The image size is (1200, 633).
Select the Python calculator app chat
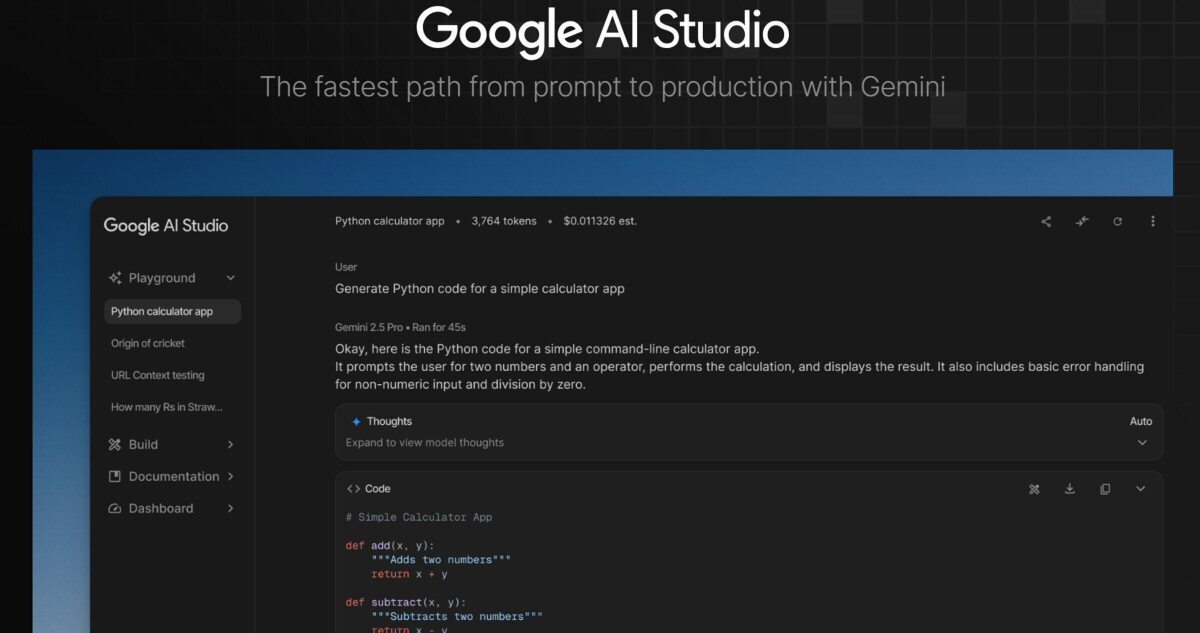coord(172,311)
